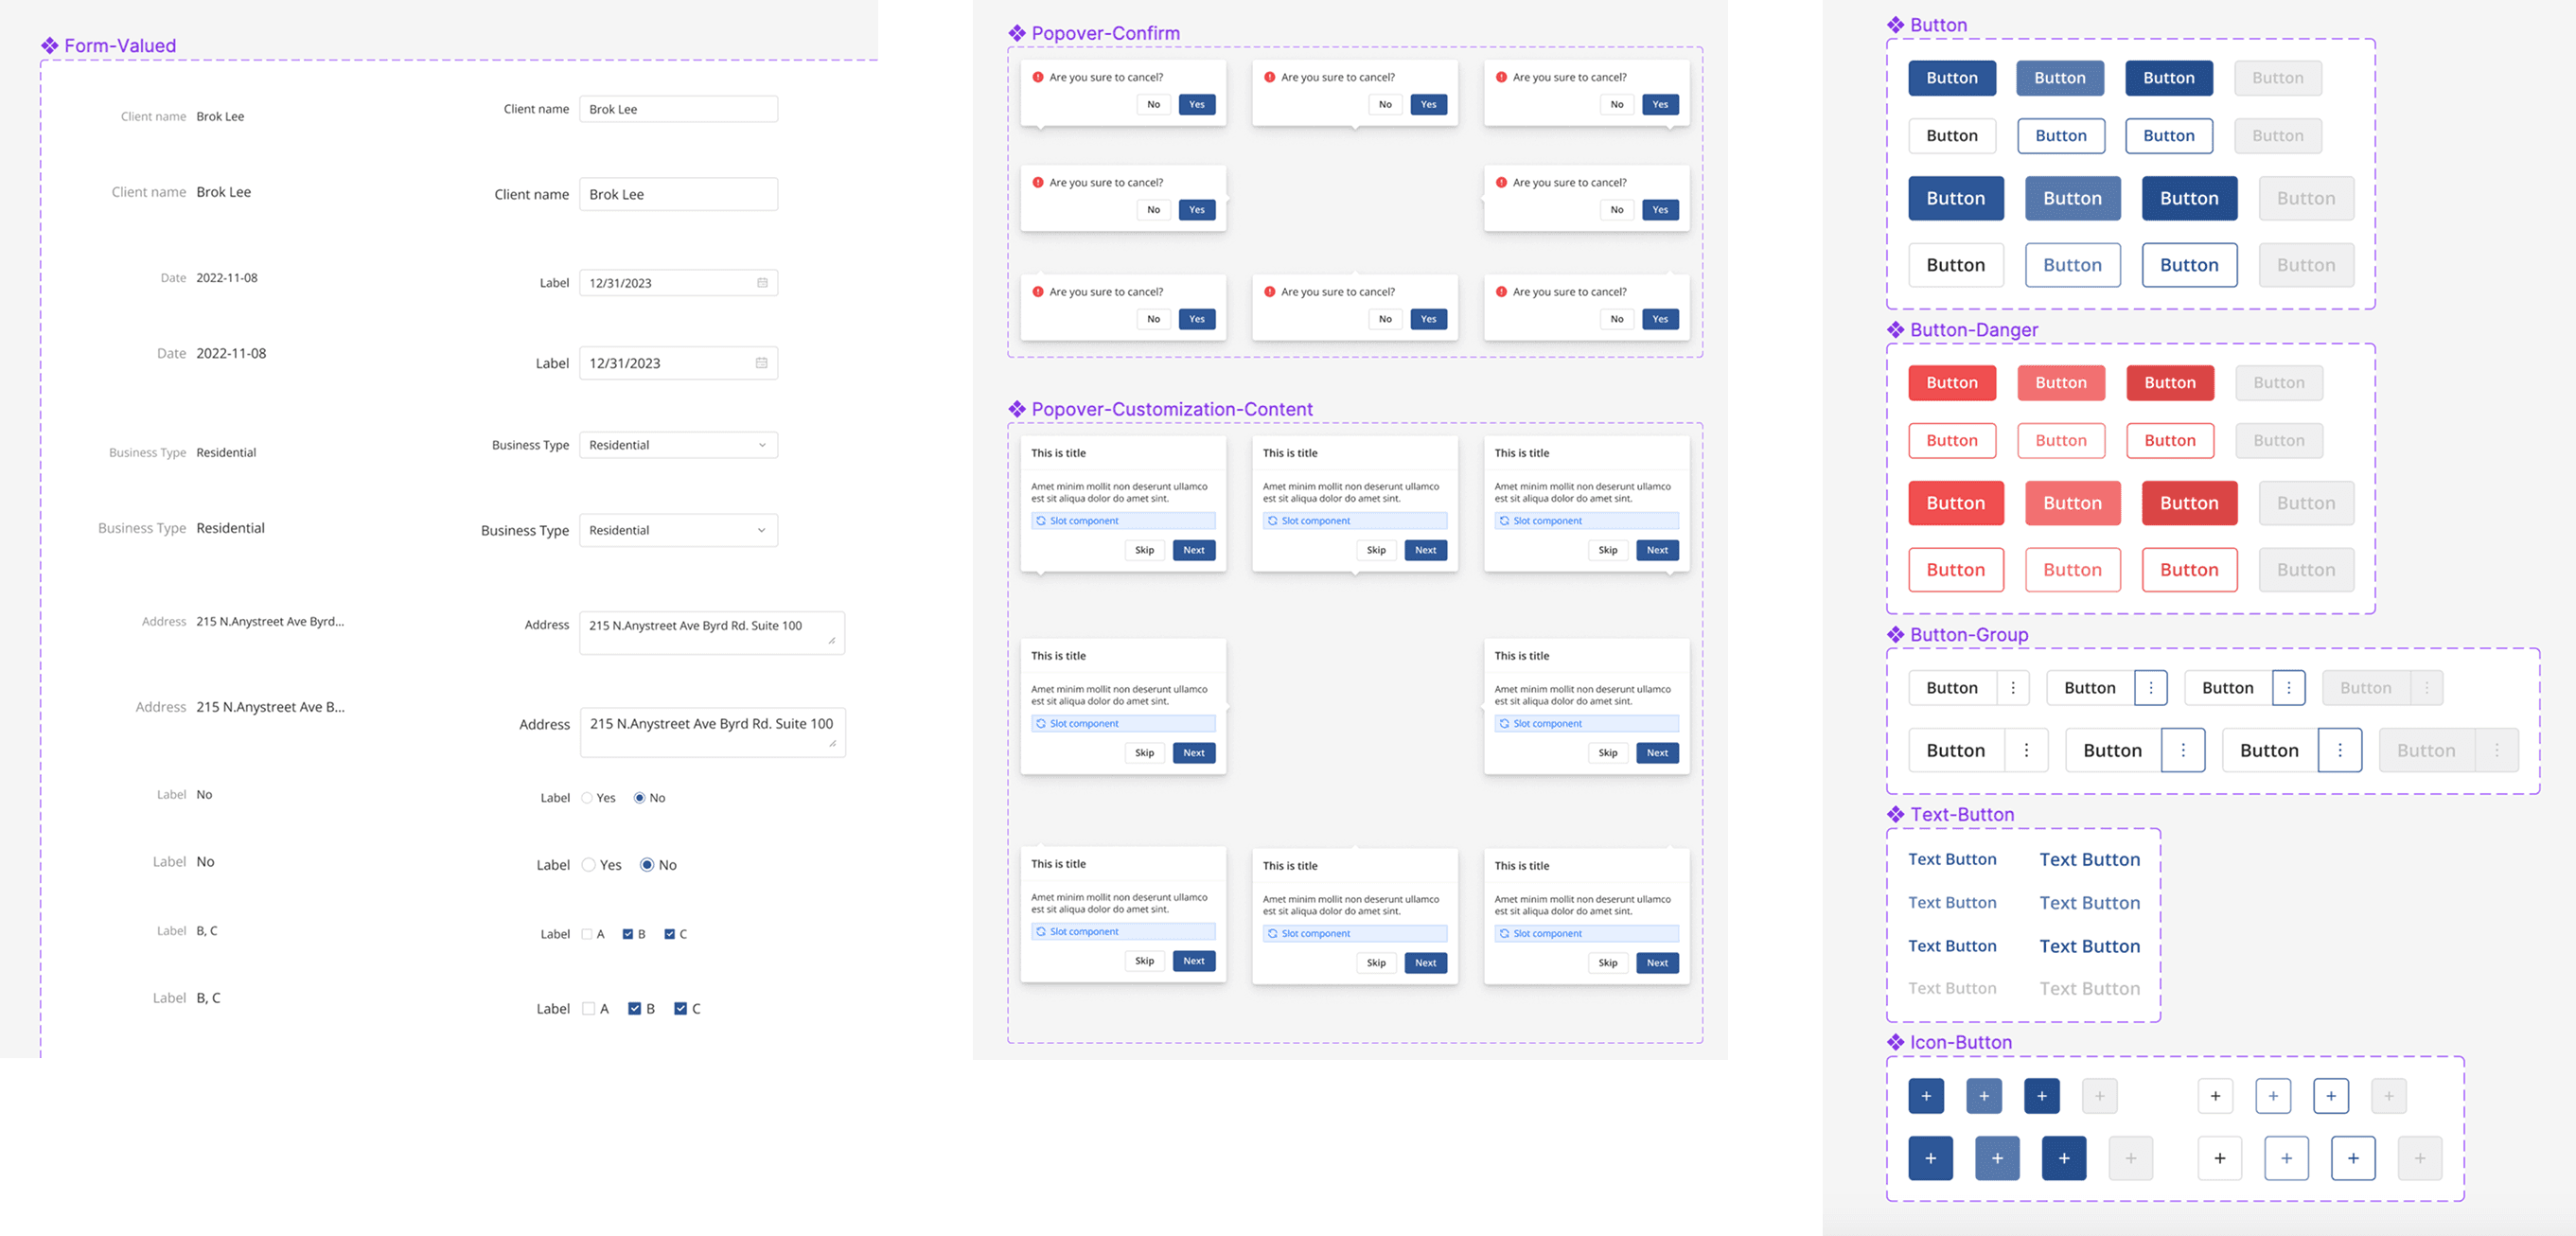The height and width of the screenshot is (1236, 2576).
Task: Open three-dot menu on large disabled button group
Action: click(2496, 750)
